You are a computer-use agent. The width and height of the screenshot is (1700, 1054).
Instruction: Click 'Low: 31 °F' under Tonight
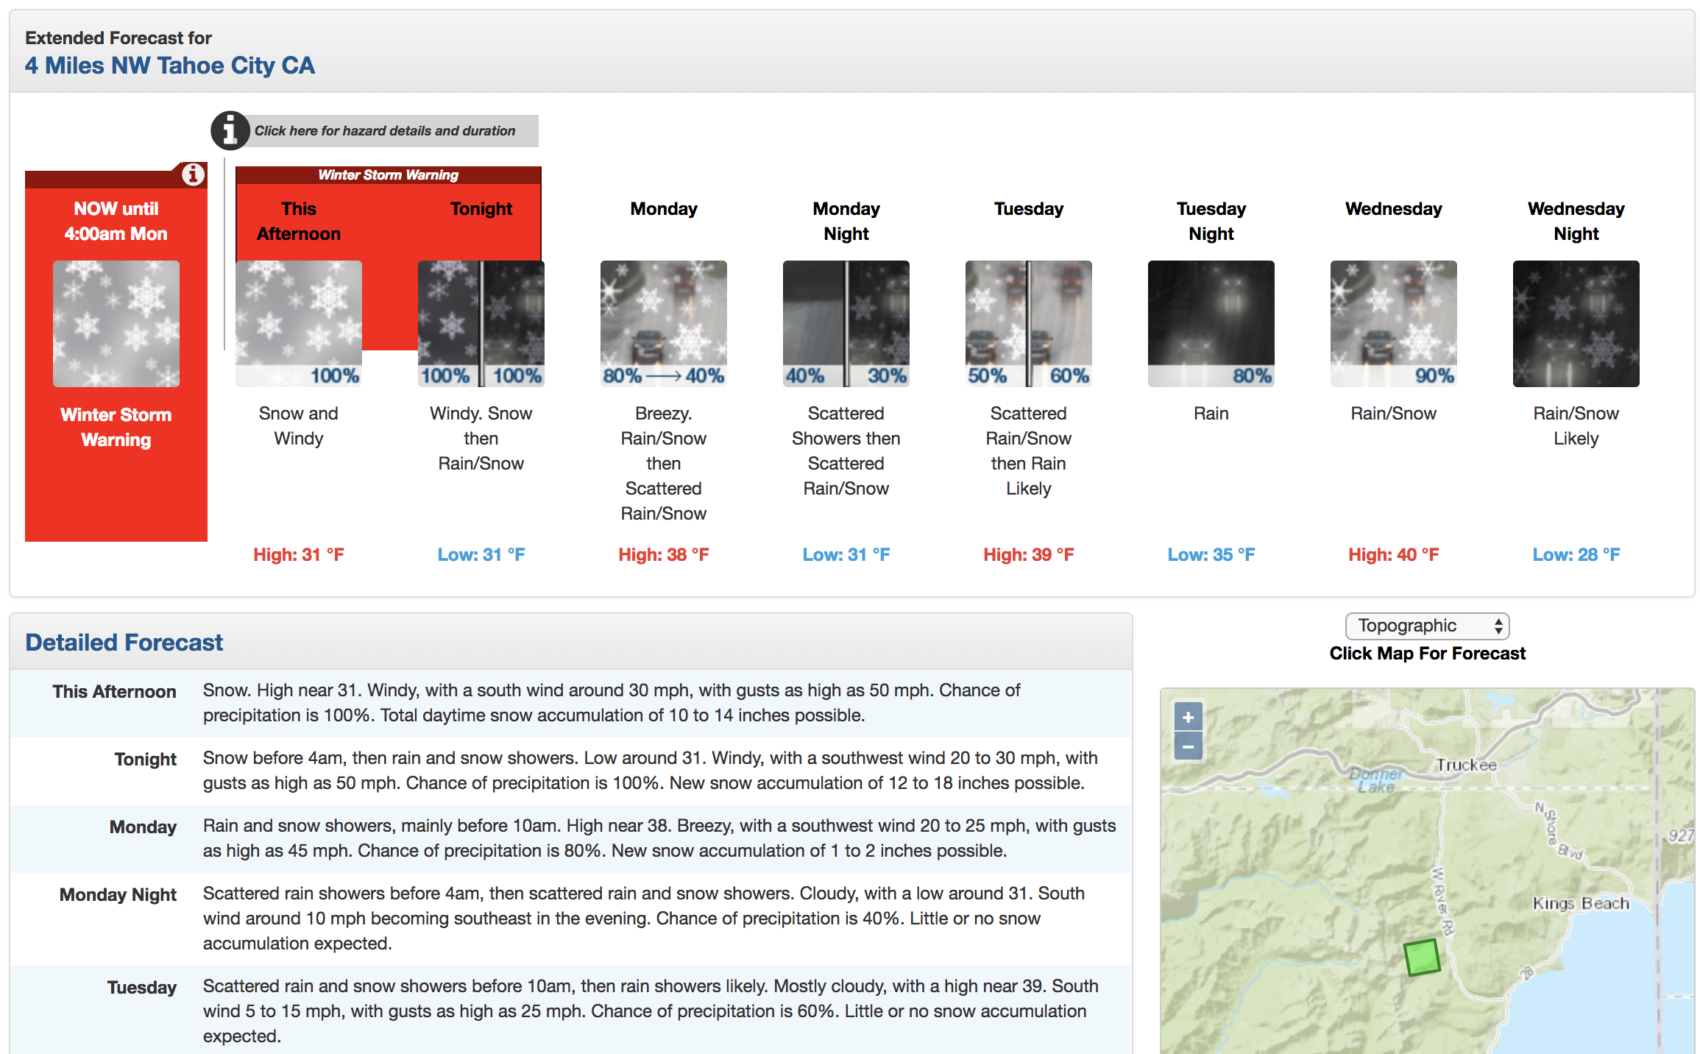pyautogui.click(x=481, y=555)
